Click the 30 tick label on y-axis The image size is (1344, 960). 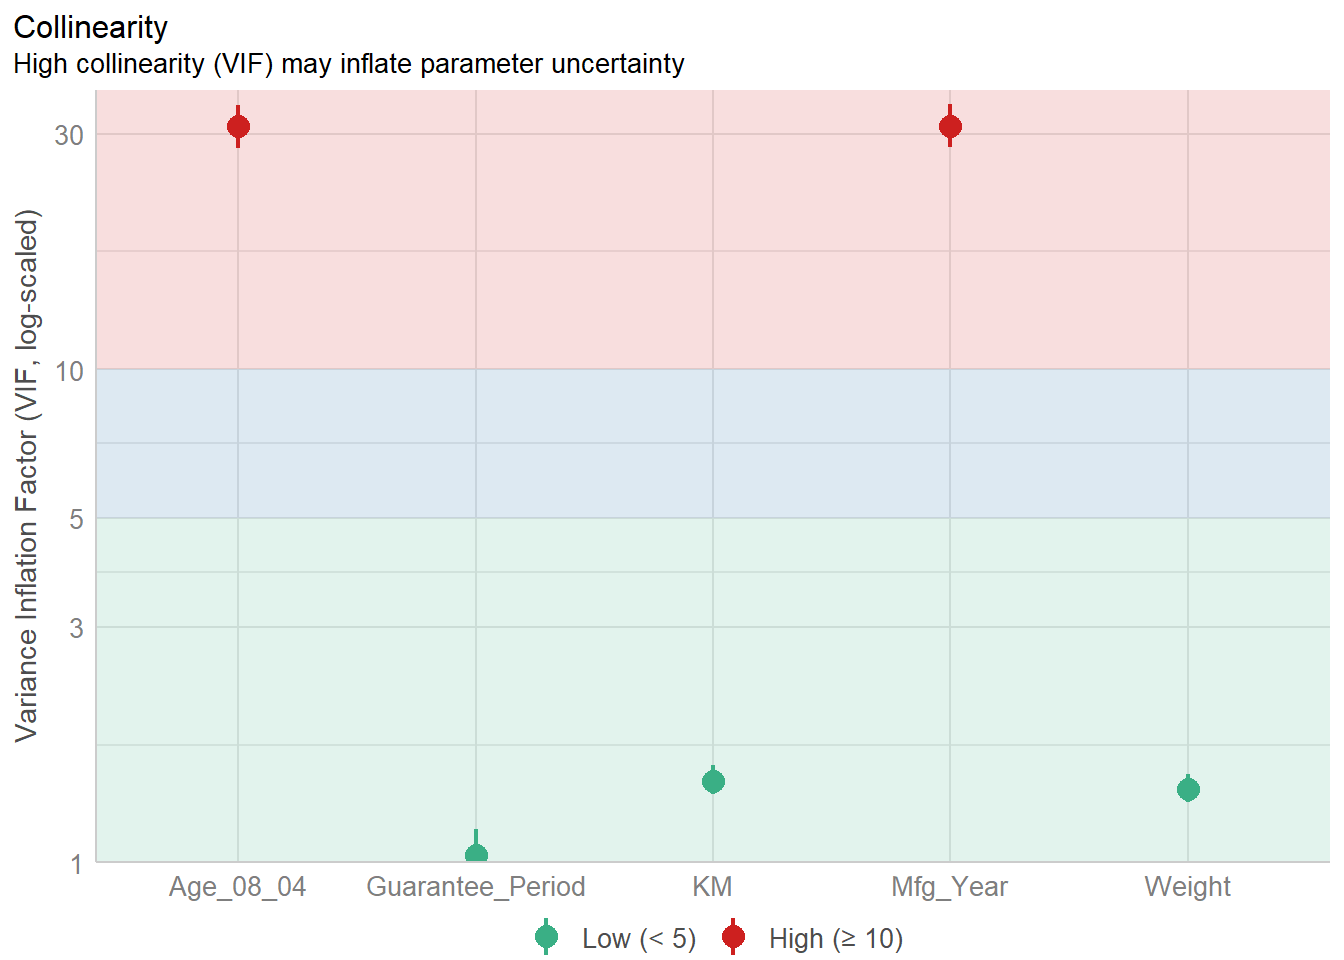pyautogui.click(x=69, y=135)
